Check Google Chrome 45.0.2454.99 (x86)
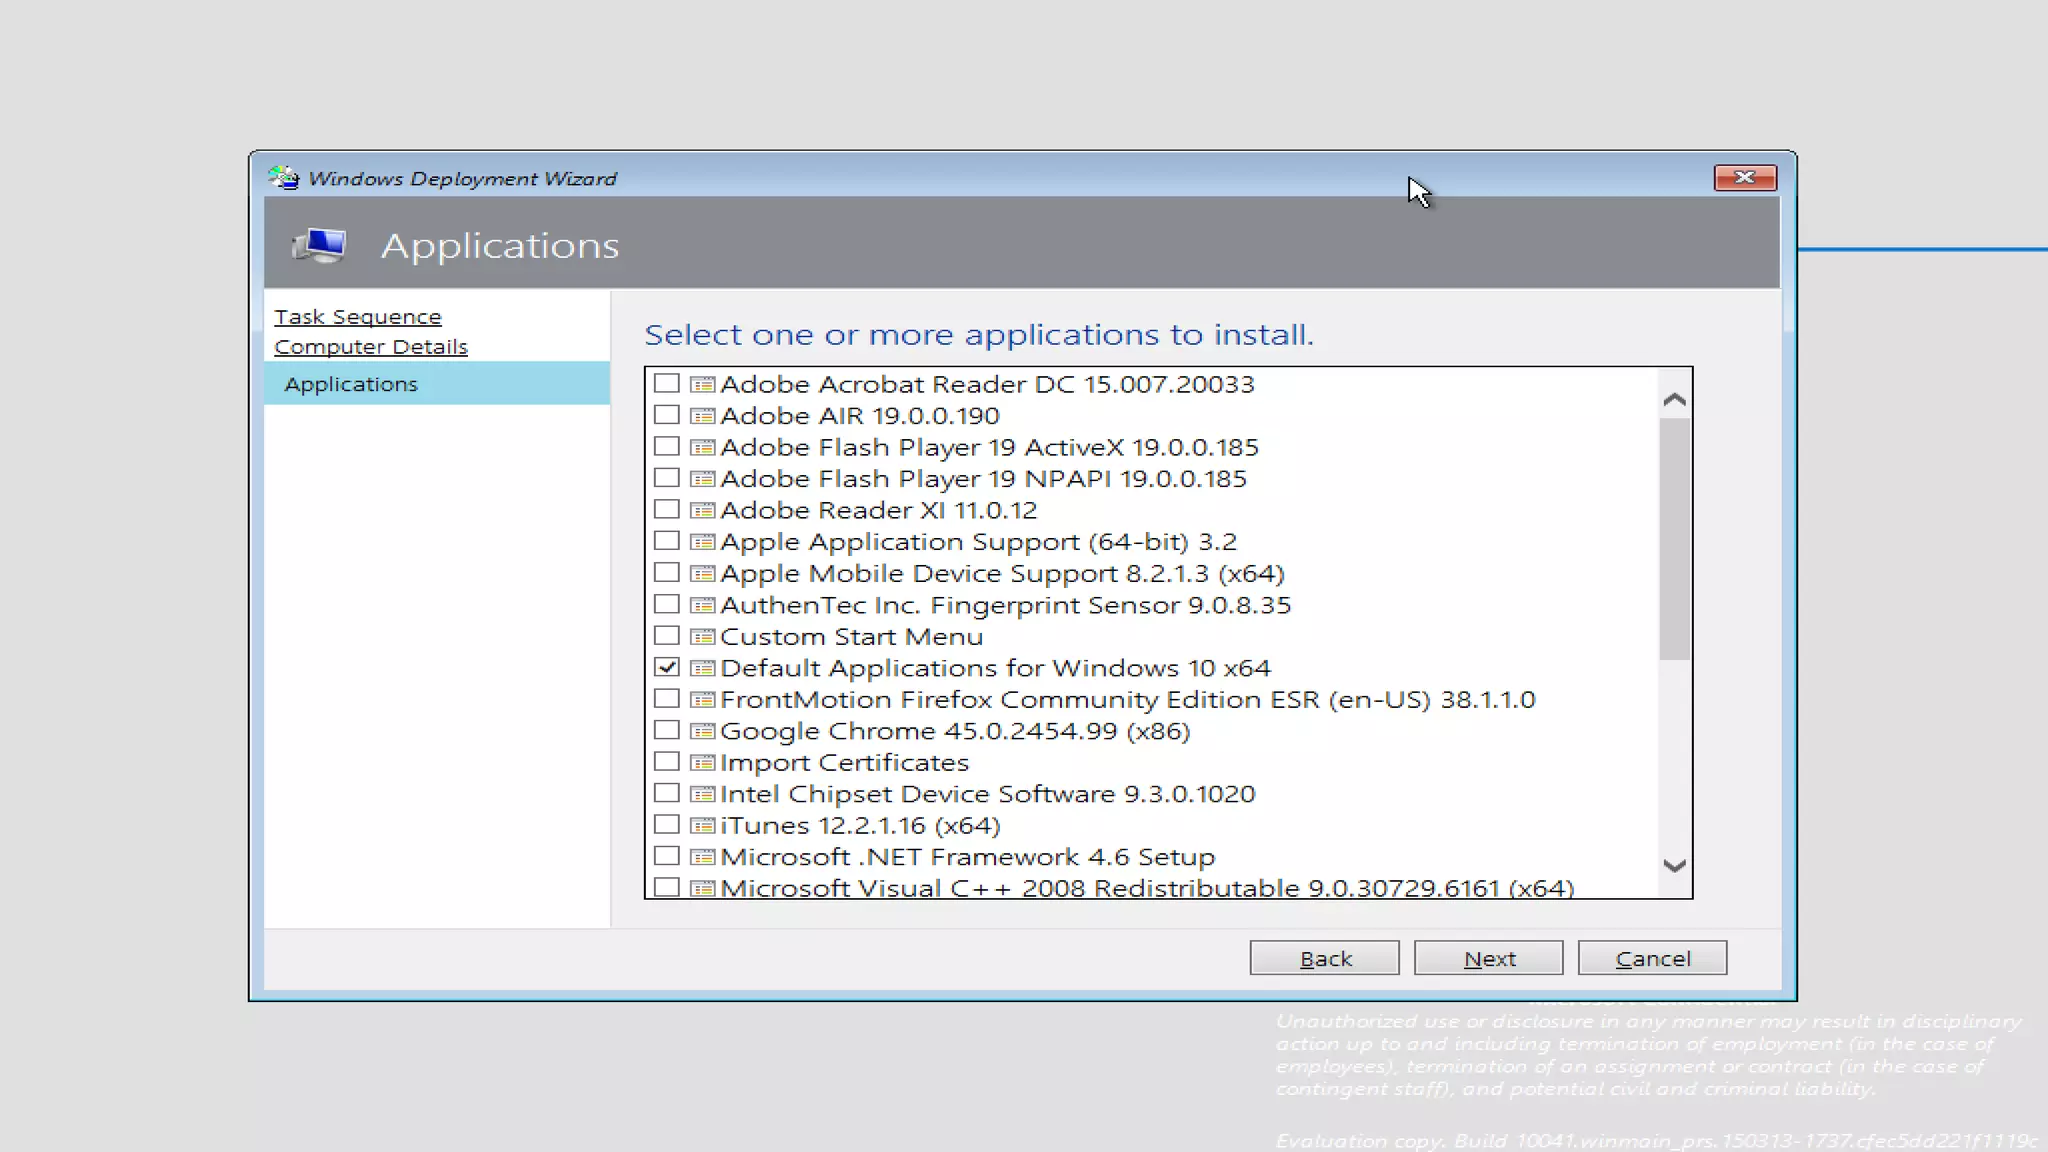 click(667, 729)
